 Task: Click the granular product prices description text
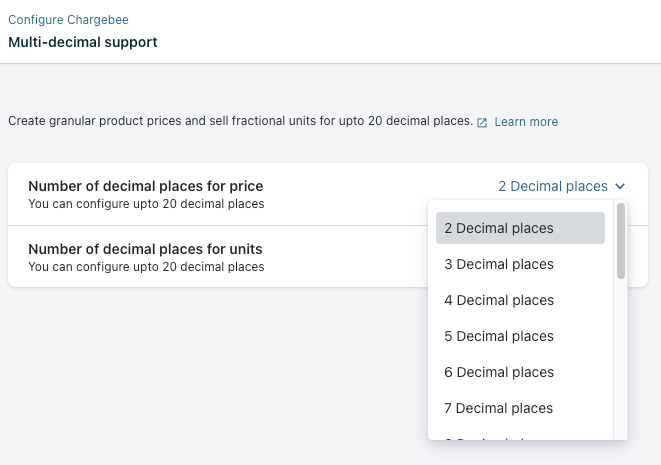(240, 121)
